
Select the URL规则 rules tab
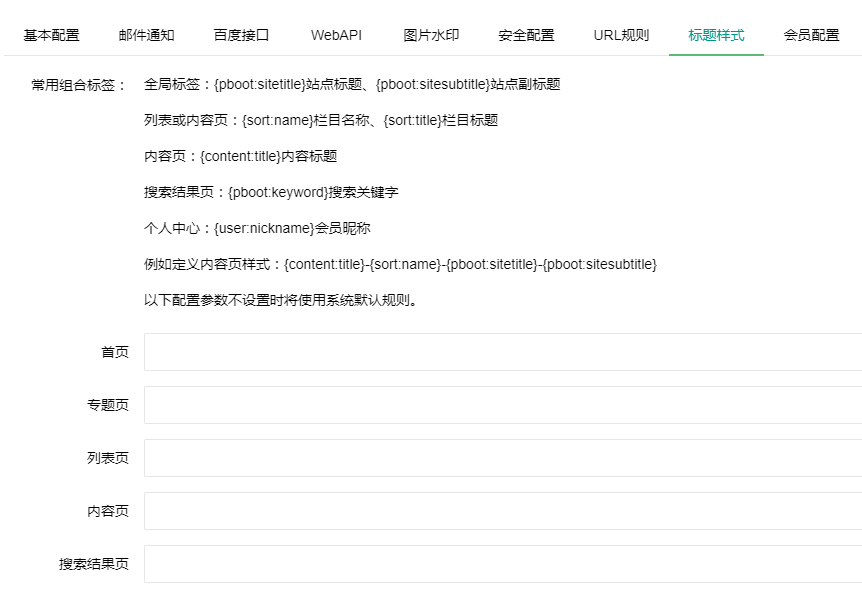click(621, 32)
